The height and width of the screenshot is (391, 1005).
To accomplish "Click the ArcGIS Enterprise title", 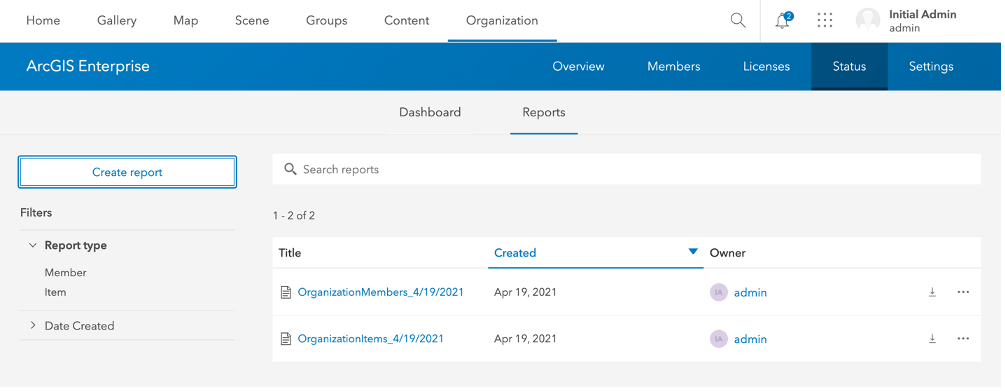I will 88,66.
